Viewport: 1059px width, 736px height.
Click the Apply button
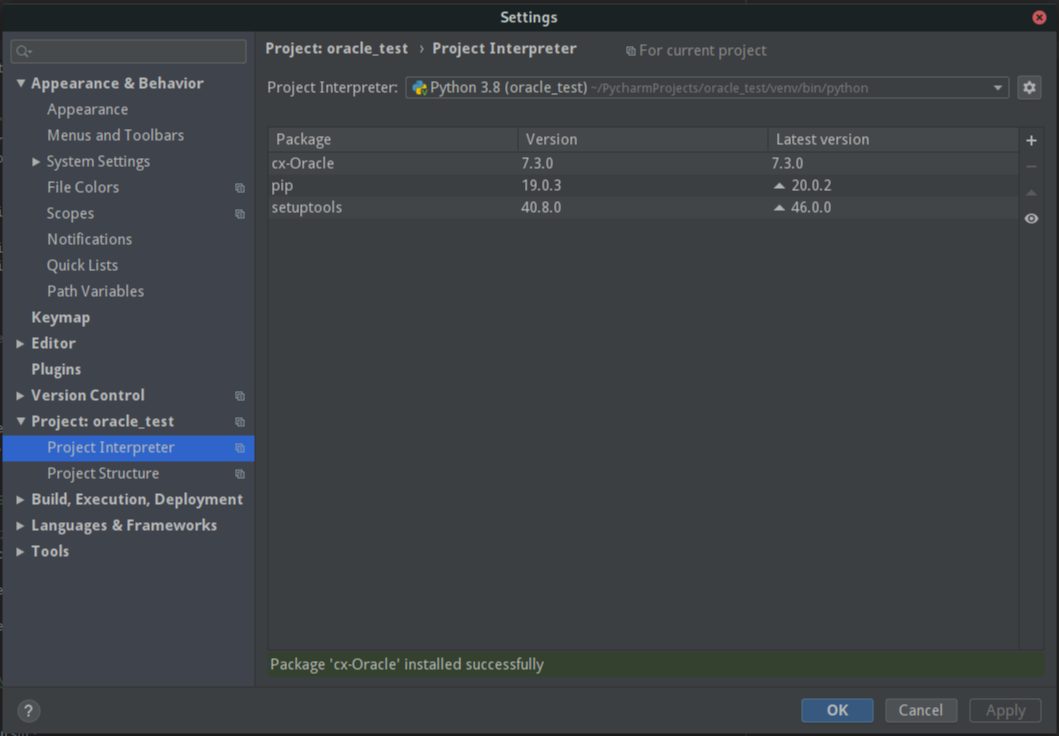(1005, 710)
